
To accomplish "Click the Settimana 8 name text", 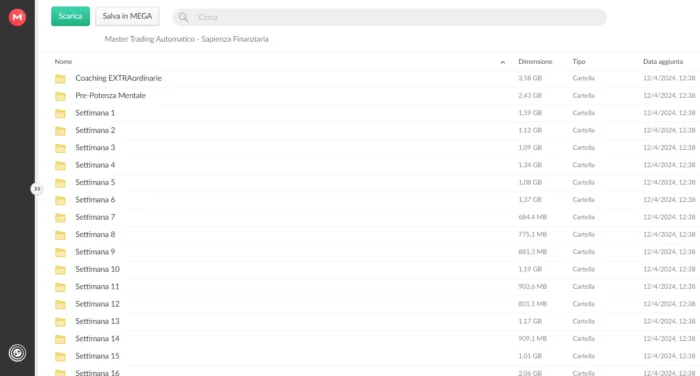I will click(95, 234).
